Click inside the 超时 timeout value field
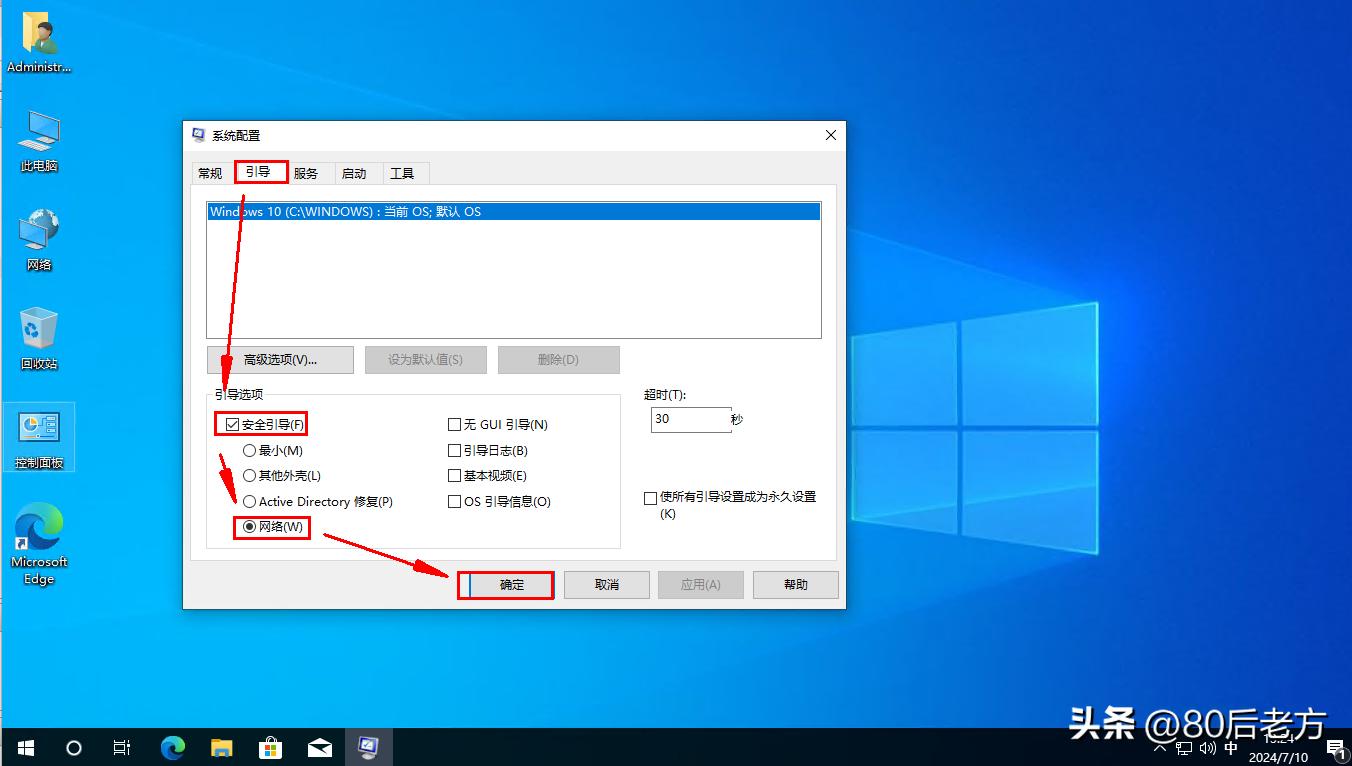 pos(690,419)
